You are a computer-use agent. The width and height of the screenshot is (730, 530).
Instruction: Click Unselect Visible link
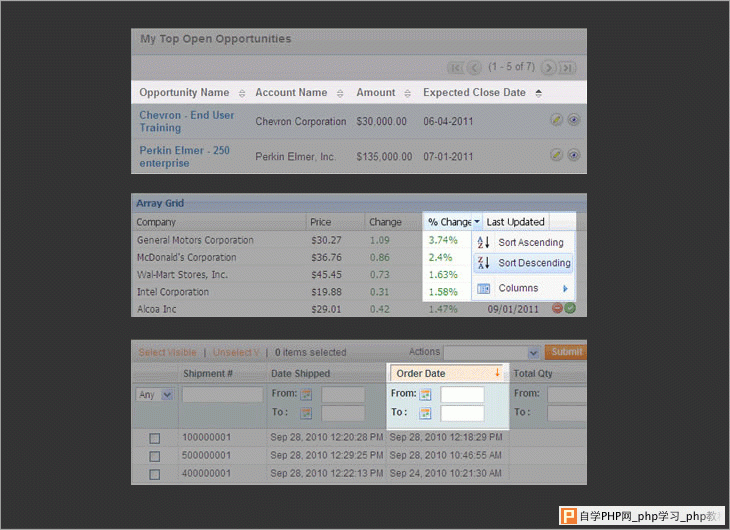tap(236, 353)
